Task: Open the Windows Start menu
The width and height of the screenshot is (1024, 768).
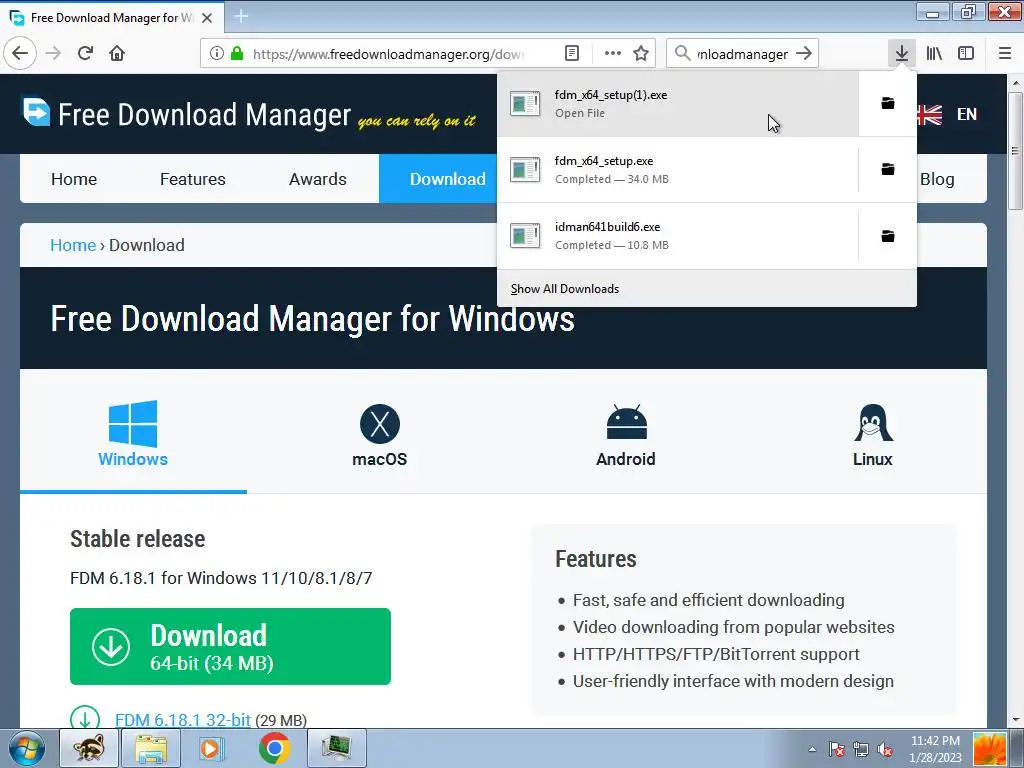Action: pyautogui.click(x=26, y=748)
